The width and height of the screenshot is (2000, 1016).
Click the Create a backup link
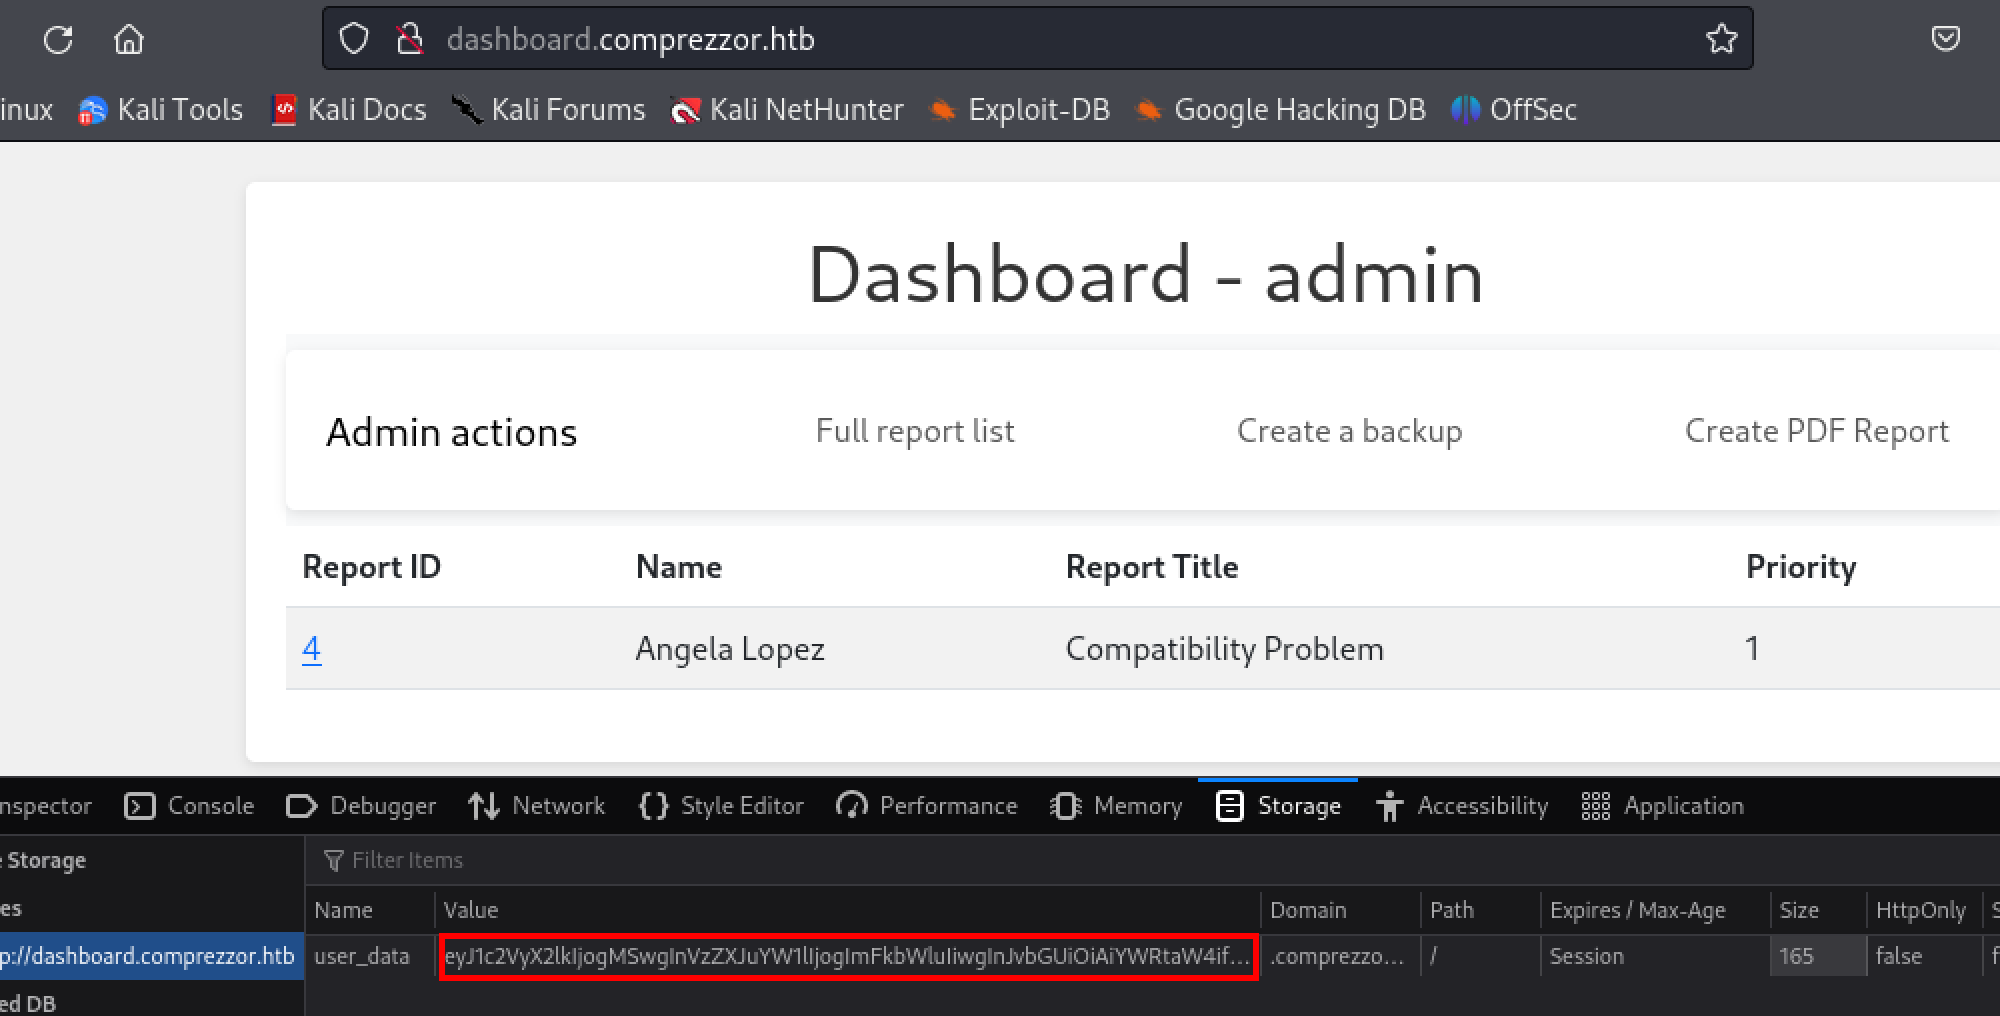1349,431
